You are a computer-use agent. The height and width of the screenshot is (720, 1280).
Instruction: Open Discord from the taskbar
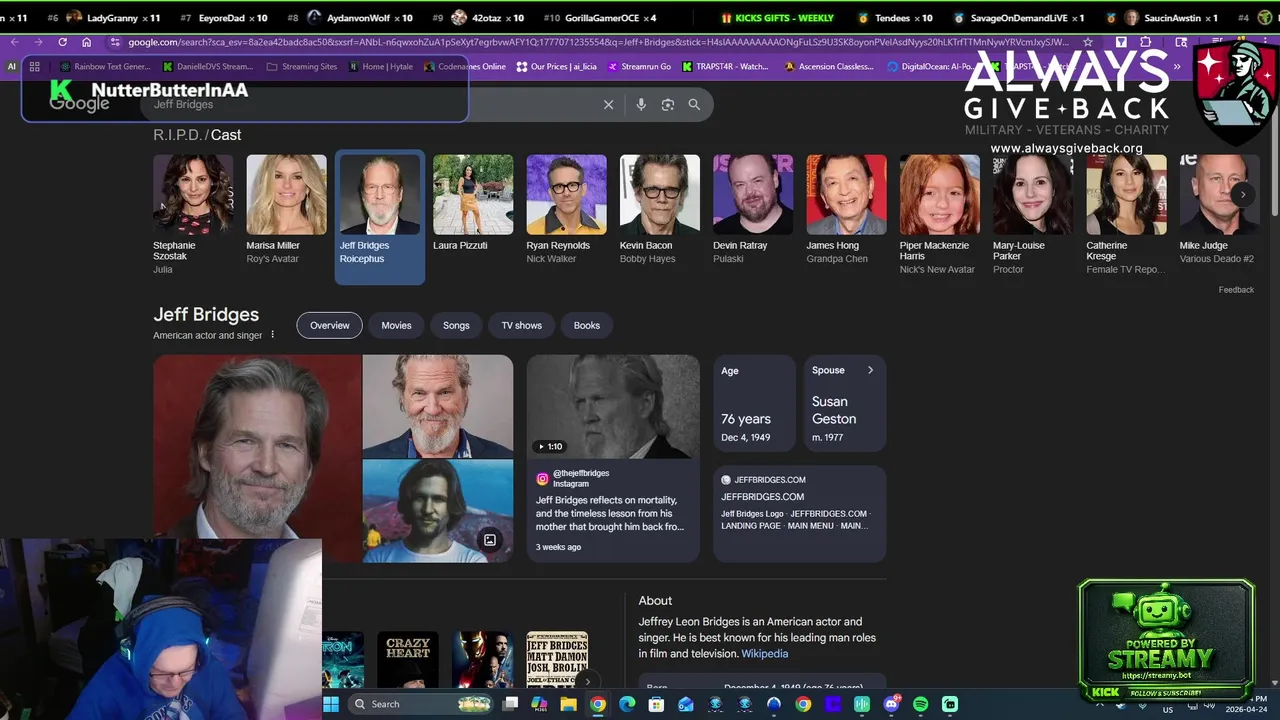pyautogui.click(x=891, y=704)
